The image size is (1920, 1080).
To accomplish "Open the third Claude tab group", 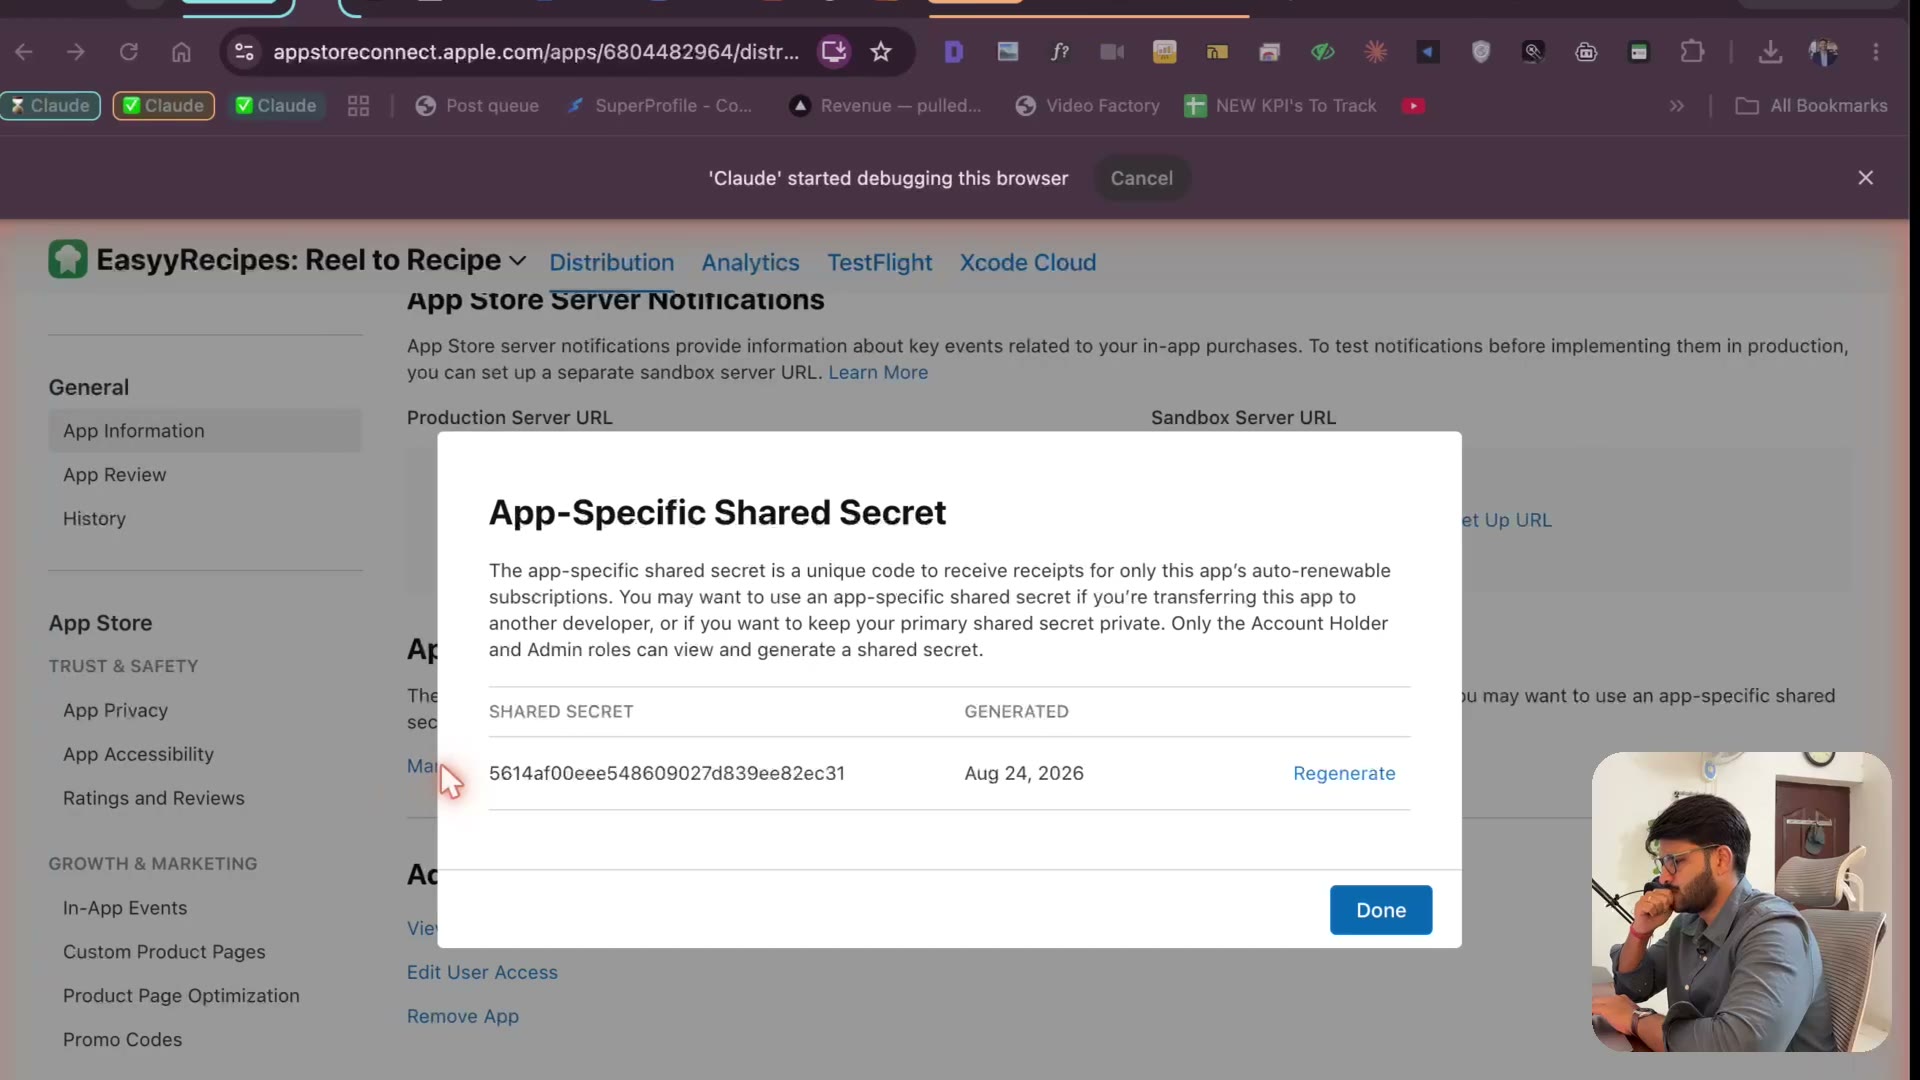I will click(x=276, y=106).
